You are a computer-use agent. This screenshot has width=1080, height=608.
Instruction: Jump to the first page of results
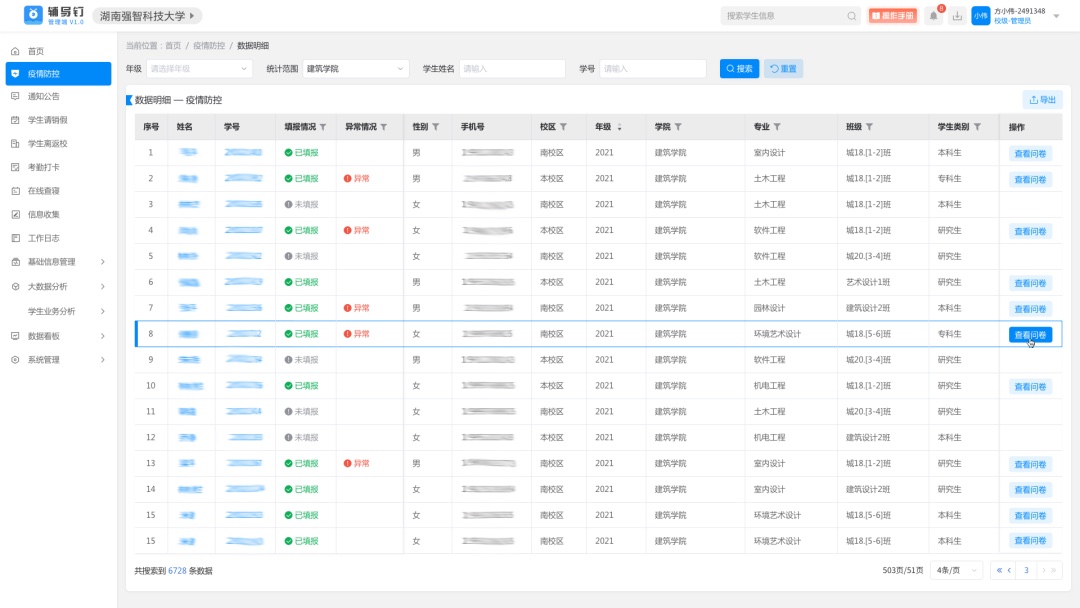996,570
